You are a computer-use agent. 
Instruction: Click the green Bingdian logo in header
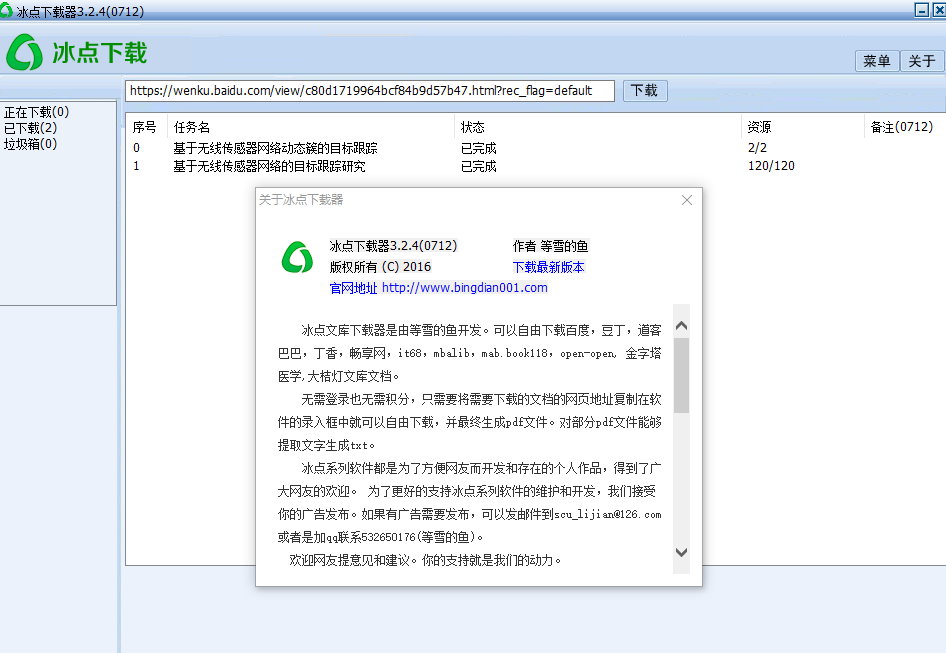[25, 52]
